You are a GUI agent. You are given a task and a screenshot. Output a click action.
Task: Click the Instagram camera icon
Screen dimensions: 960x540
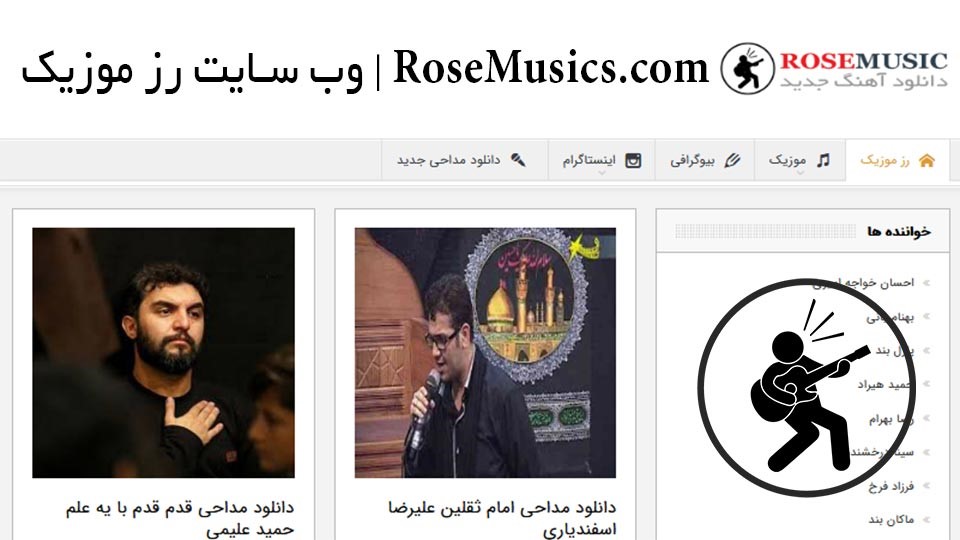coord(633,160)
